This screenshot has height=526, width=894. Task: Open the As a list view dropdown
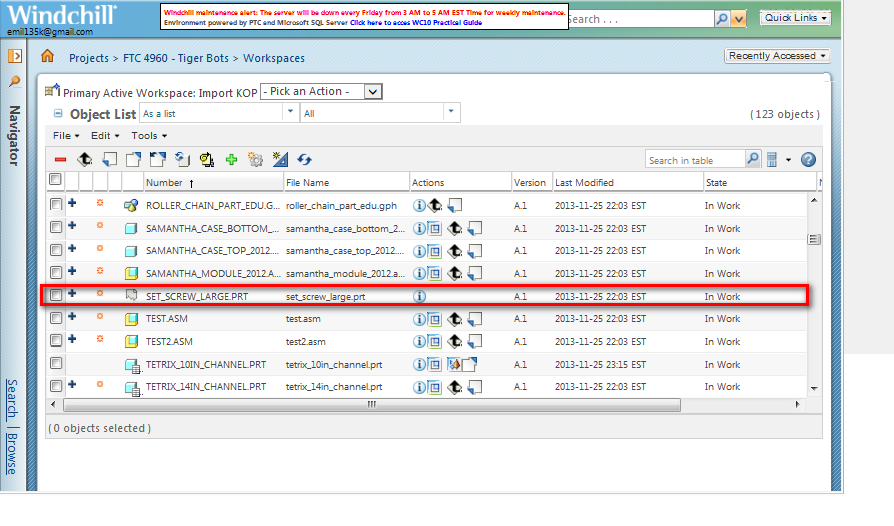click(220, 113)
